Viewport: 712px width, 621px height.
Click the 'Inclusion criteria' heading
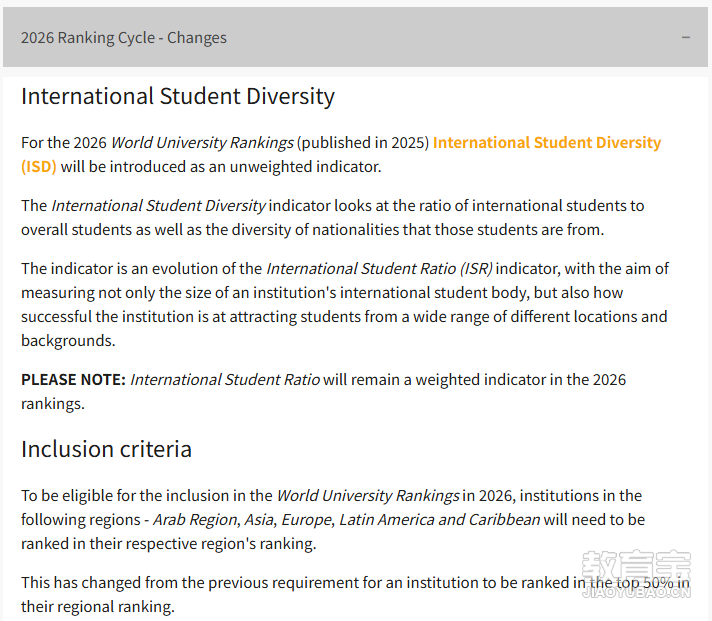106,449
